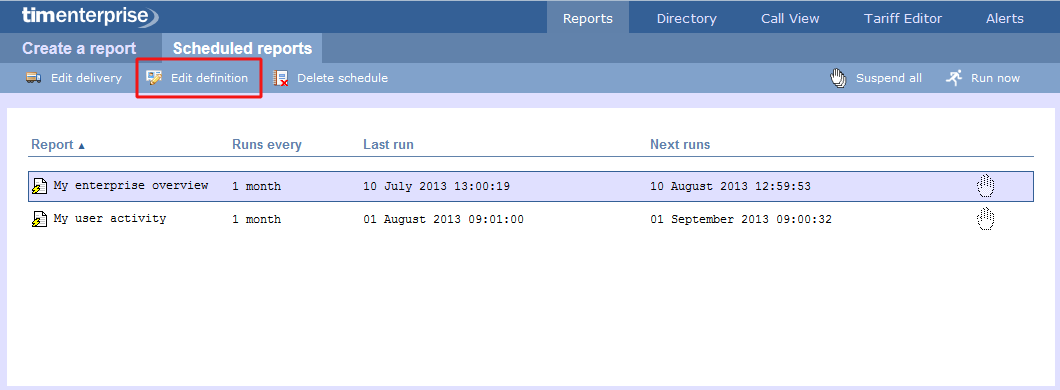
Task: Click My enterprise overview report icon
Action: (40, 186)
